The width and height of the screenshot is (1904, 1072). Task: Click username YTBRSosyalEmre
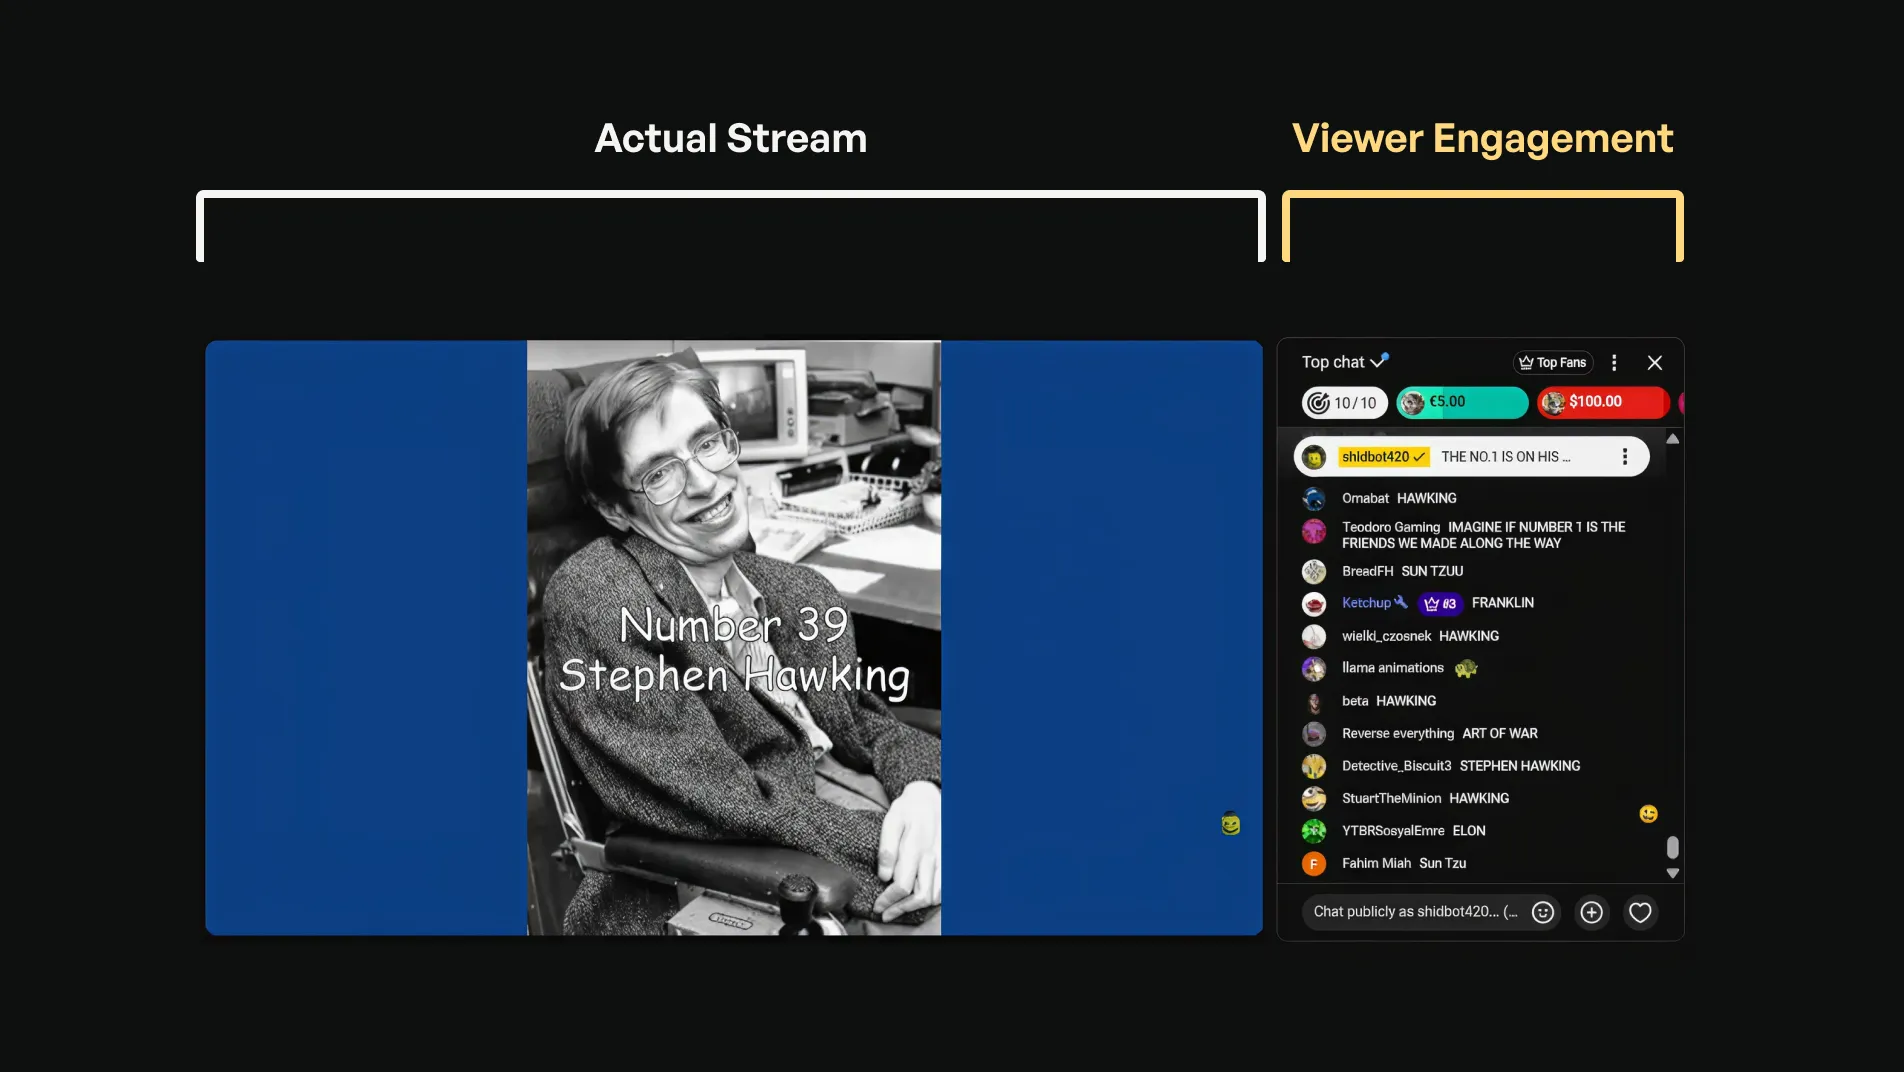[1393, 831]
